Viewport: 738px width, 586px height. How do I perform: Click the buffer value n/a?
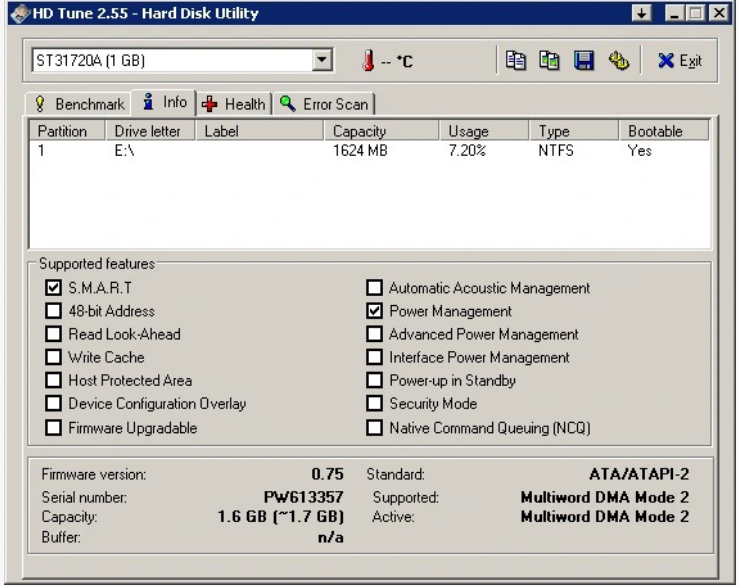pos(331,538)
